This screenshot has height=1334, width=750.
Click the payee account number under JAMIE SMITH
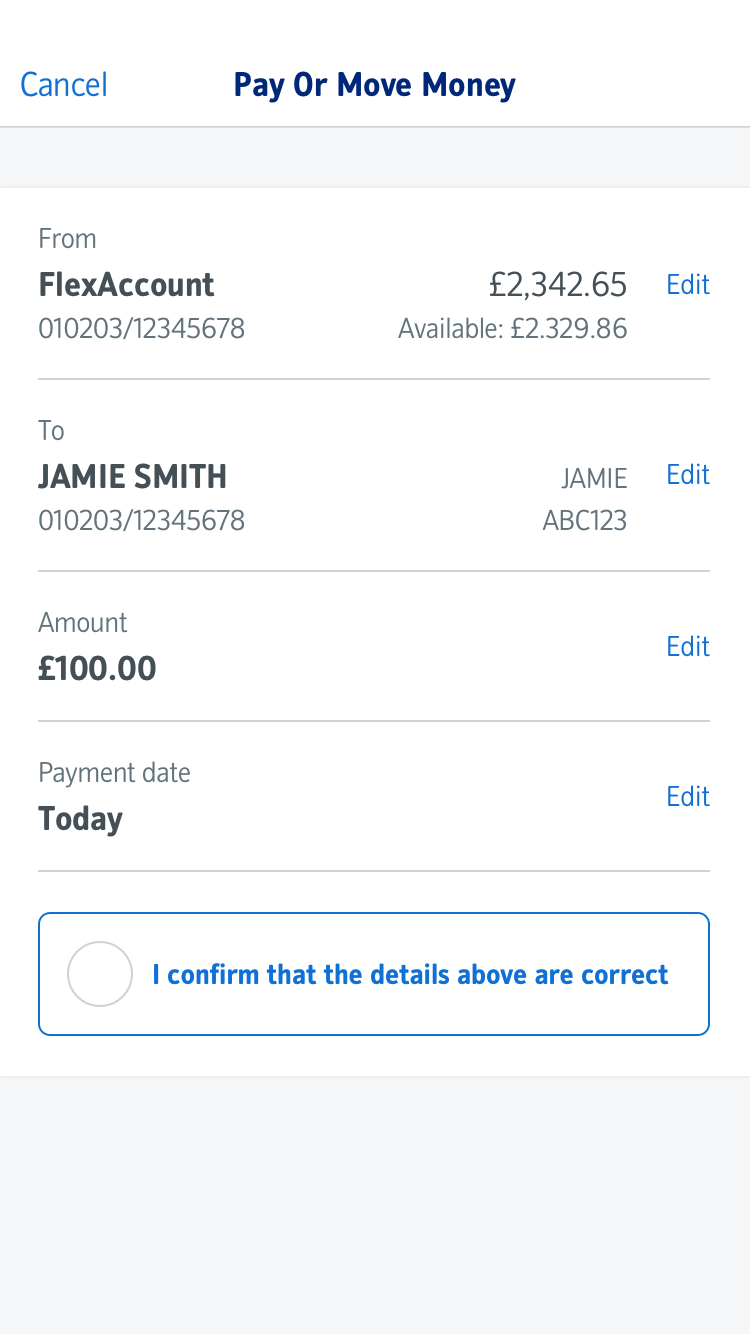pyautogui.click(x=141, y=520)
